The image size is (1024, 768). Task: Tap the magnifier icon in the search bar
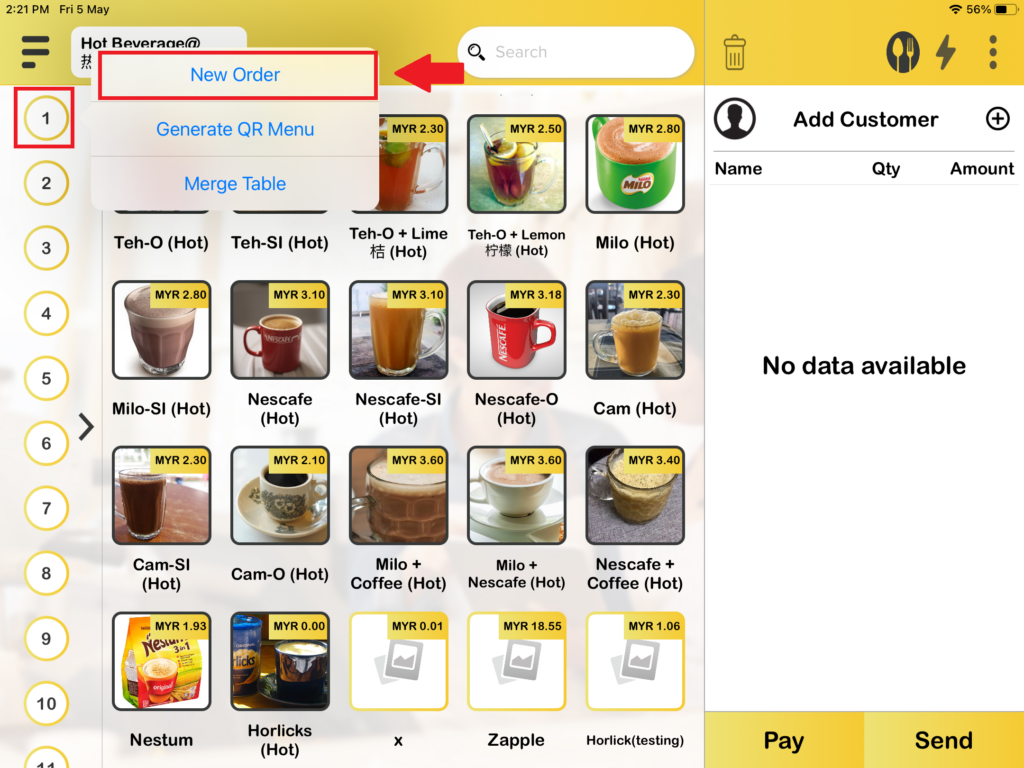pyautogui.click(x=477, y=52)
